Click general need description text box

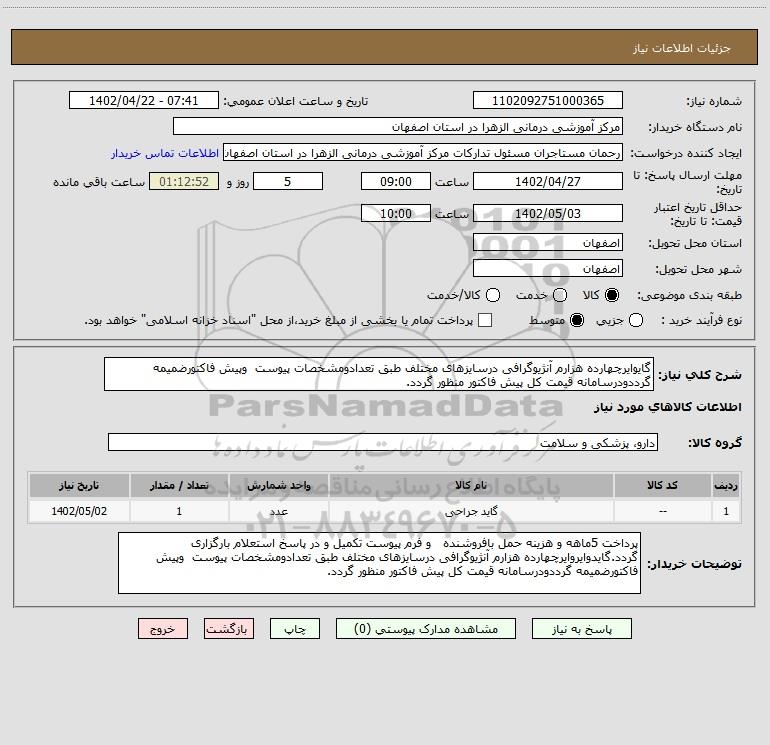pyautogui.click(x=379, y=374)
